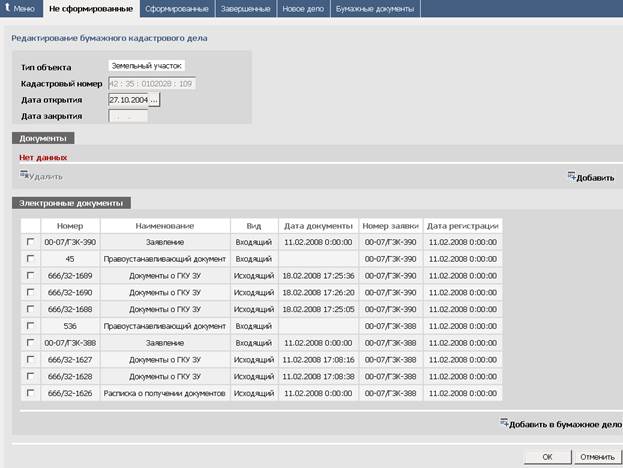Click Добавить в бумажное дело icon
The width and height of the screenshot is (623, 468).
click(x=503, y=424)
